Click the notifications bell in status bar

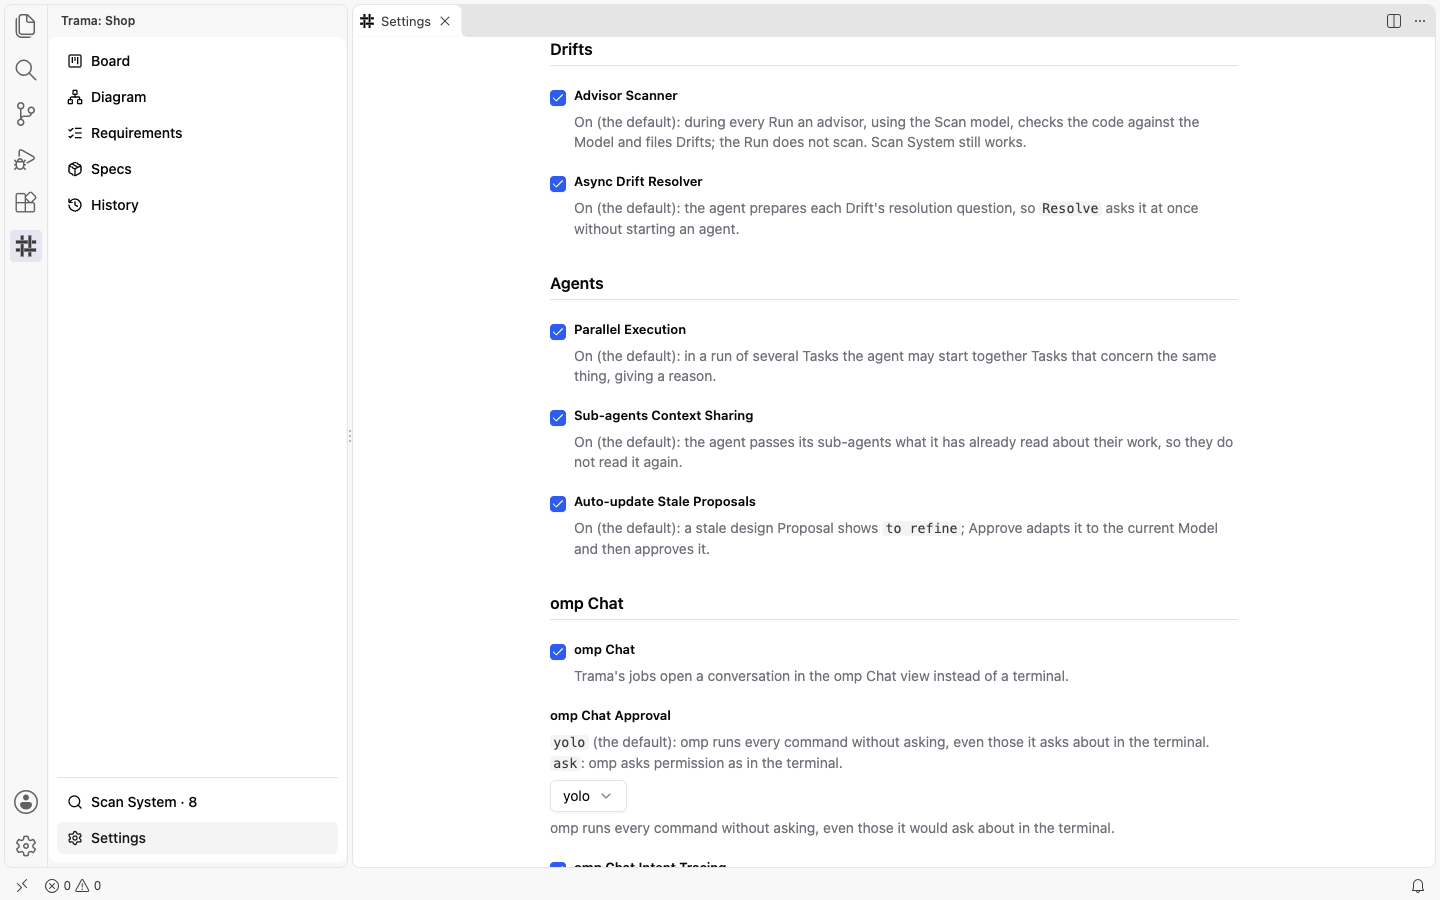tap(1418, 886)
